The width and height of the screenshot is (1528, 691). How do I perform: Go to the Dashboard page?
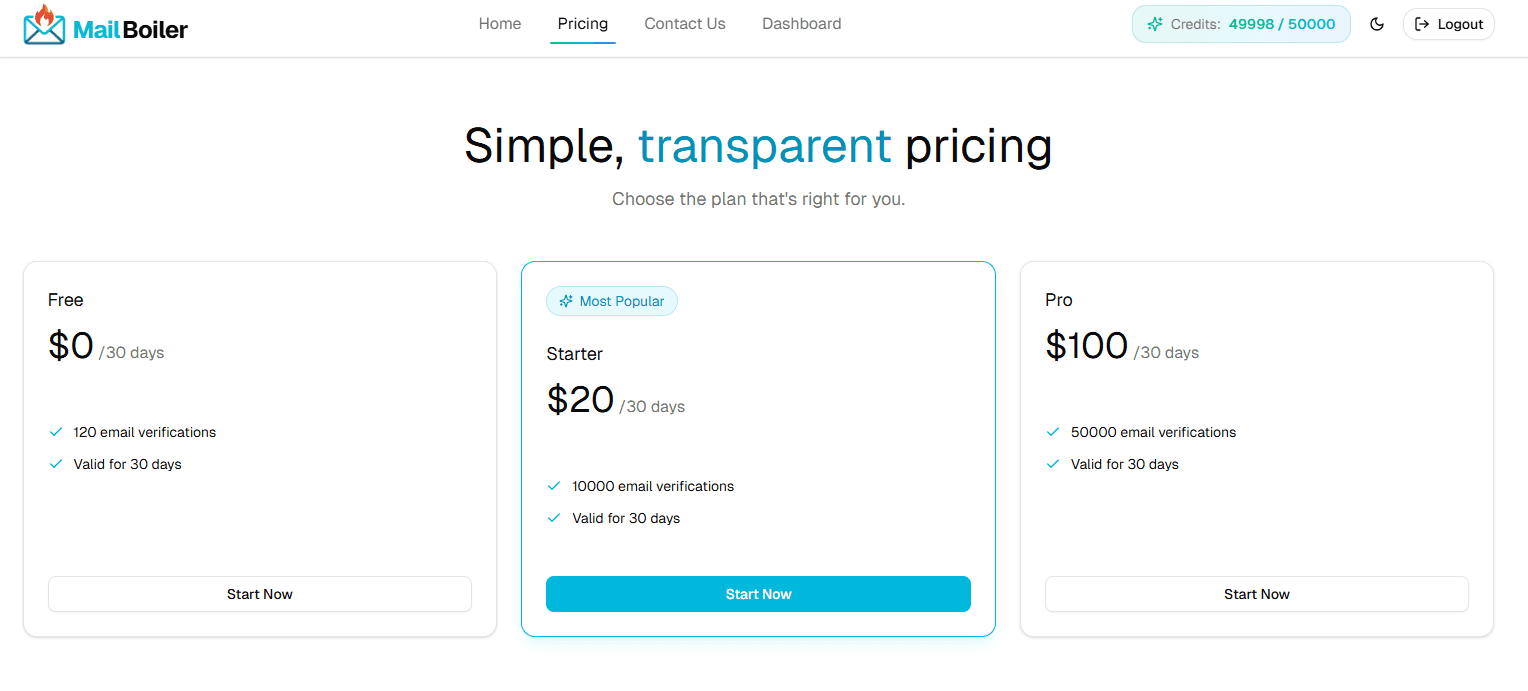point(801,23)
